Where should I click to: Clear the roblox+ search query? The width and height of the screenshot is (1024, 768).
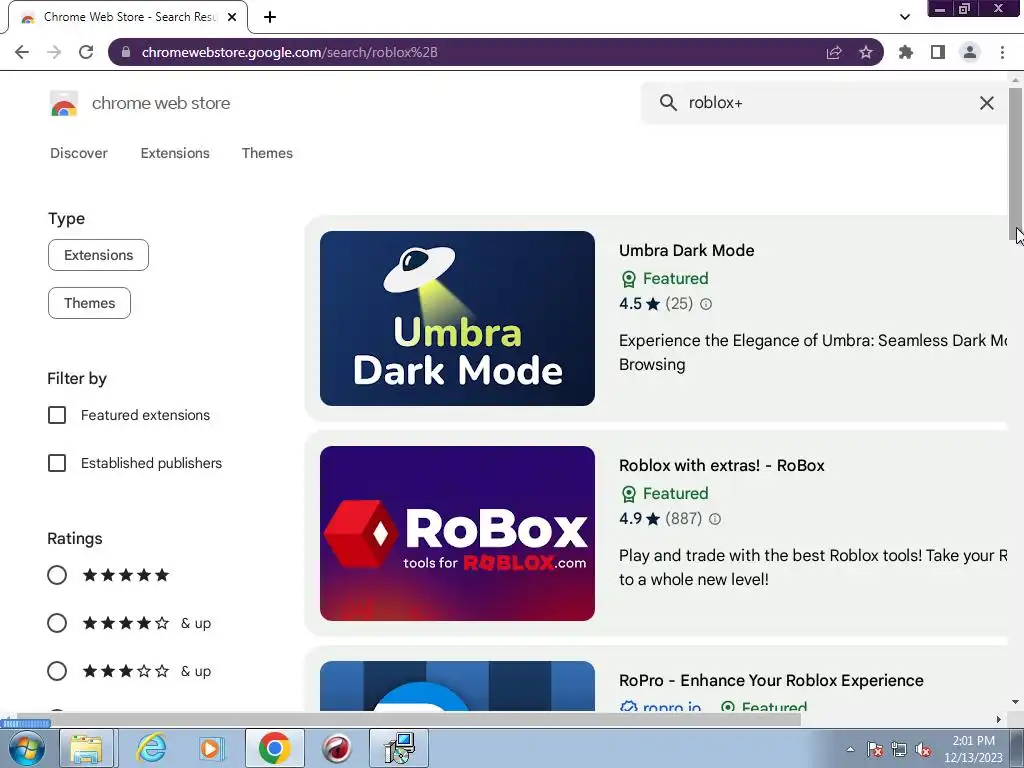coord(987,103)
